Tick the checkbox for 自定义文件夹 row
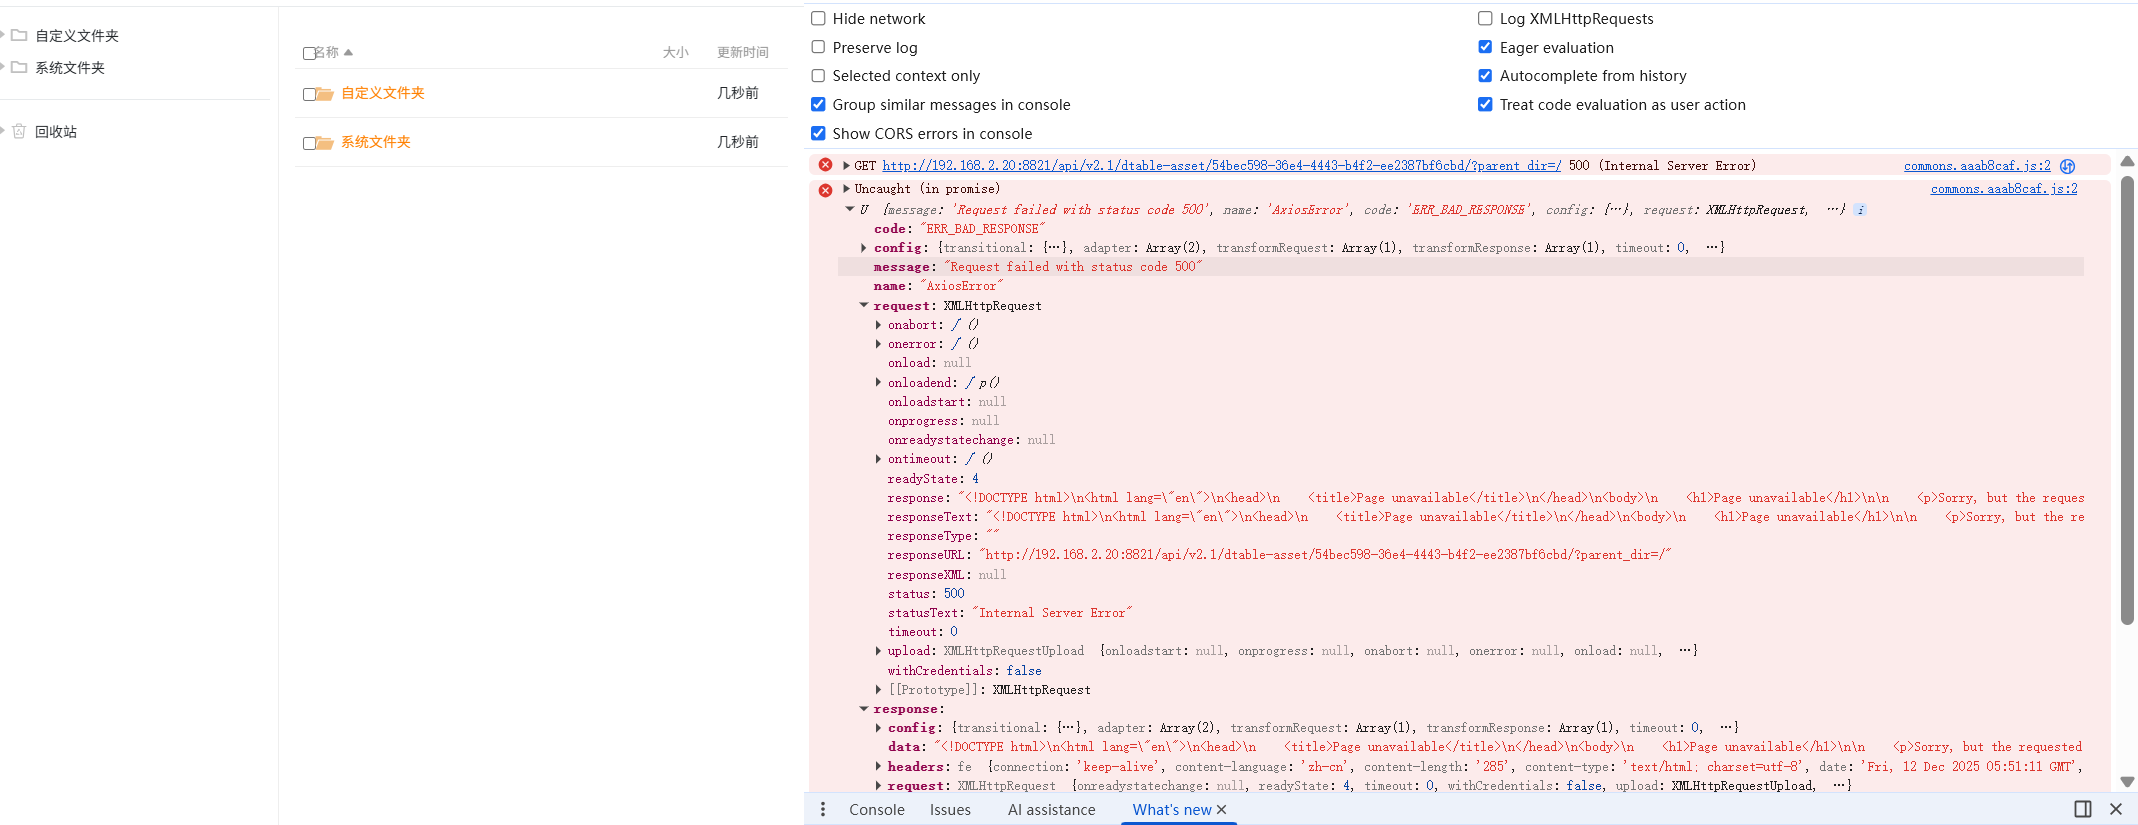Viewport: 2138px width, 825px height. [x=309, y=94]
